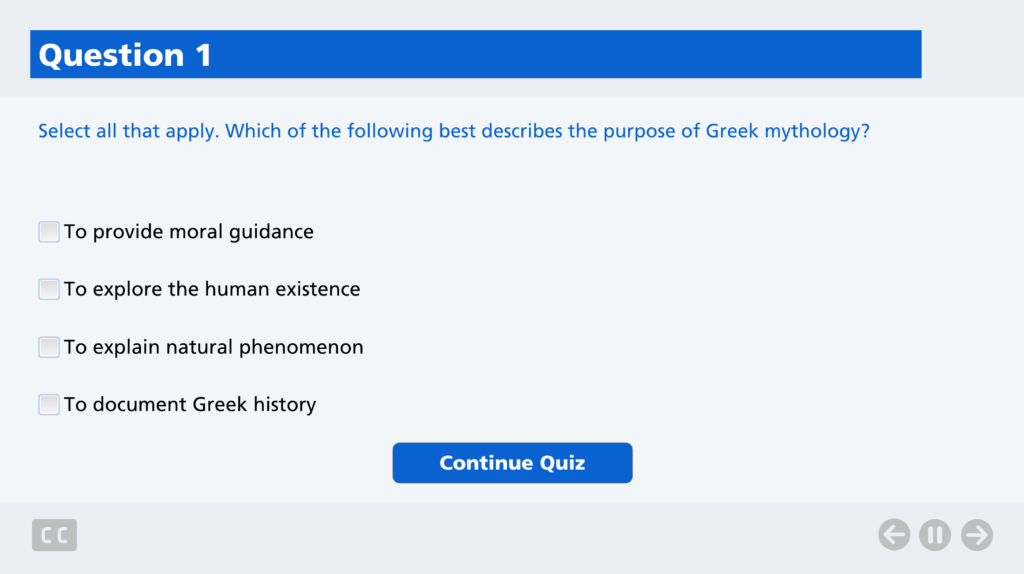Screen dimensions: 1024x574
Task: Click the 'Question 1' header title
Action: click(x=125, y=55)
